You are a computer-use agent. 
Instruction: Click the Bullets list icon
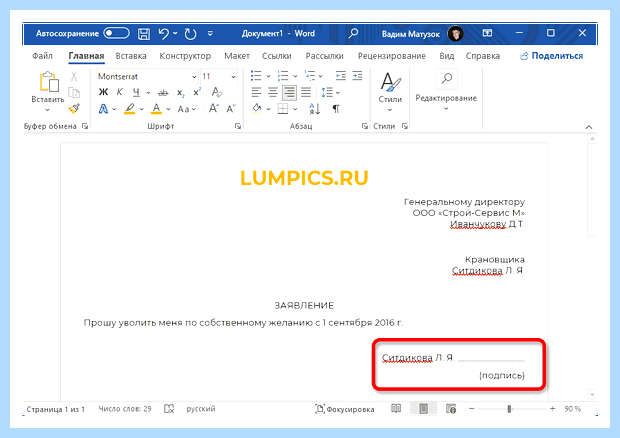pyautogui.click(x=256, y=76)
